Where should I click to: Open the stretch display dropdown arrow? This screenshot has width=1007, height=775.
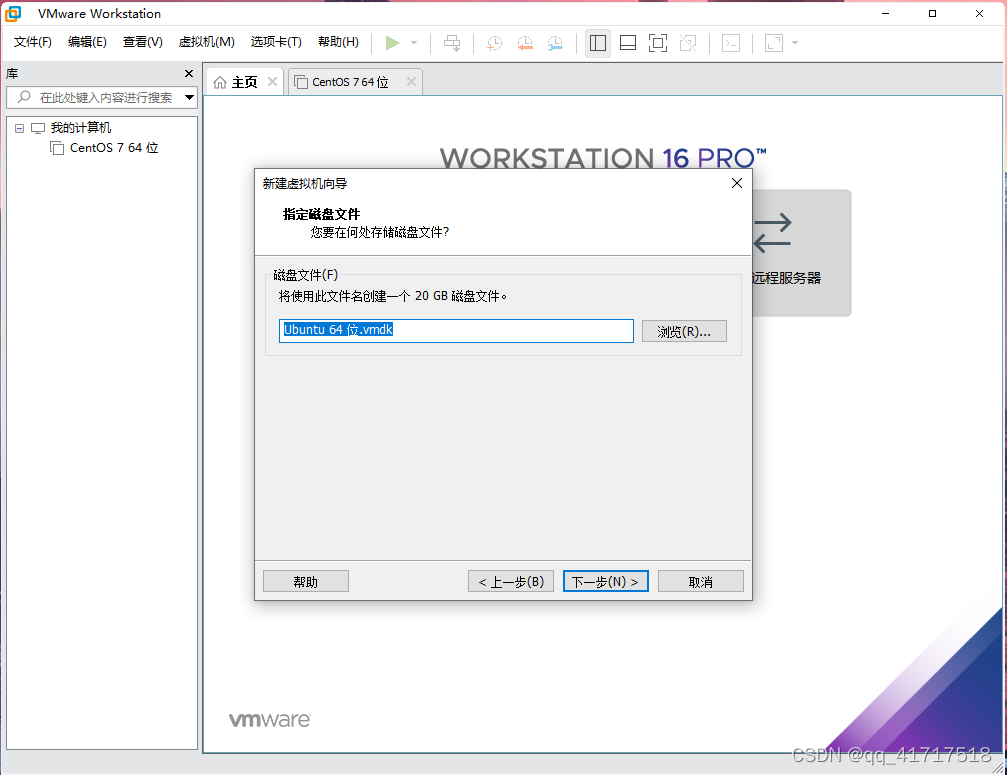tap(795, 43)
